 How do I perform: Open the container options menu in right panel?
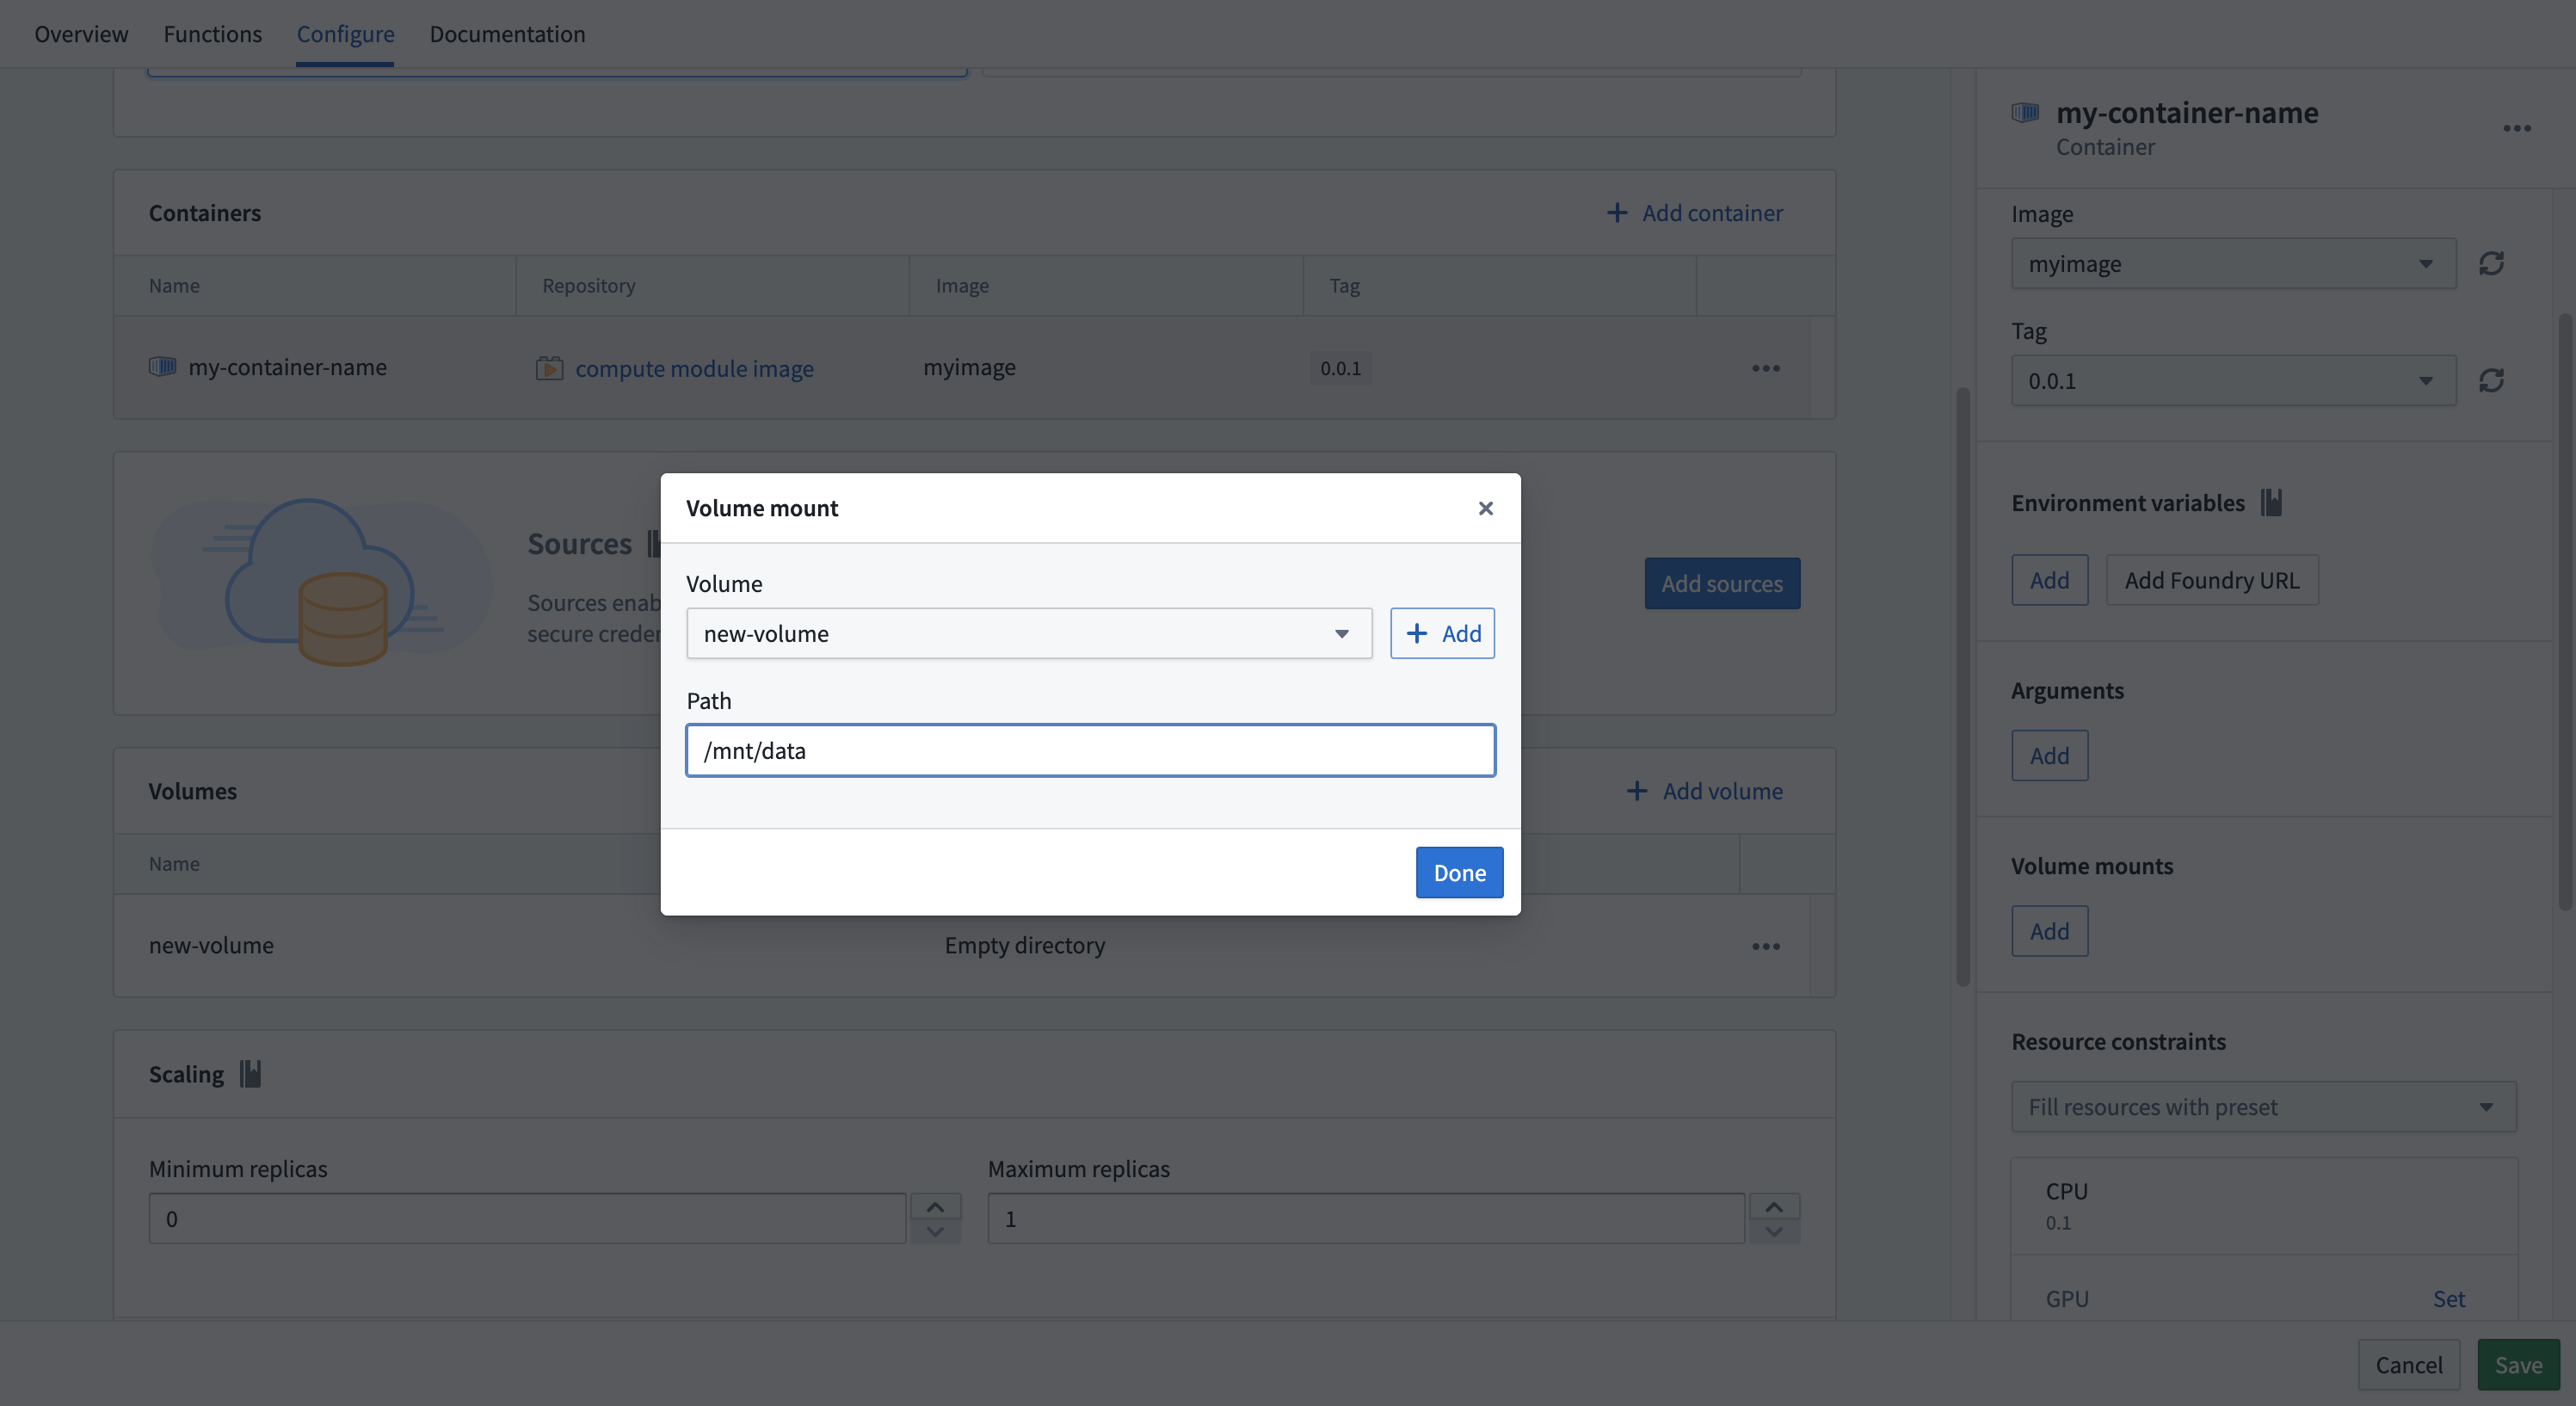click(x=2518, y=128)
